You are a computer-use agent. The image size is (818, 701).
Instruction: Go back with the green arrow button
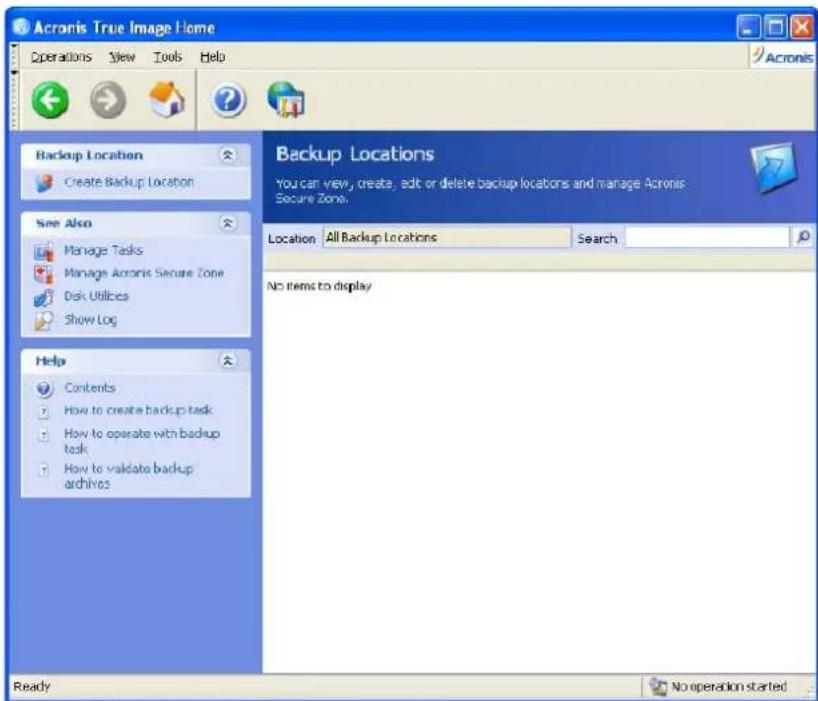50,100
